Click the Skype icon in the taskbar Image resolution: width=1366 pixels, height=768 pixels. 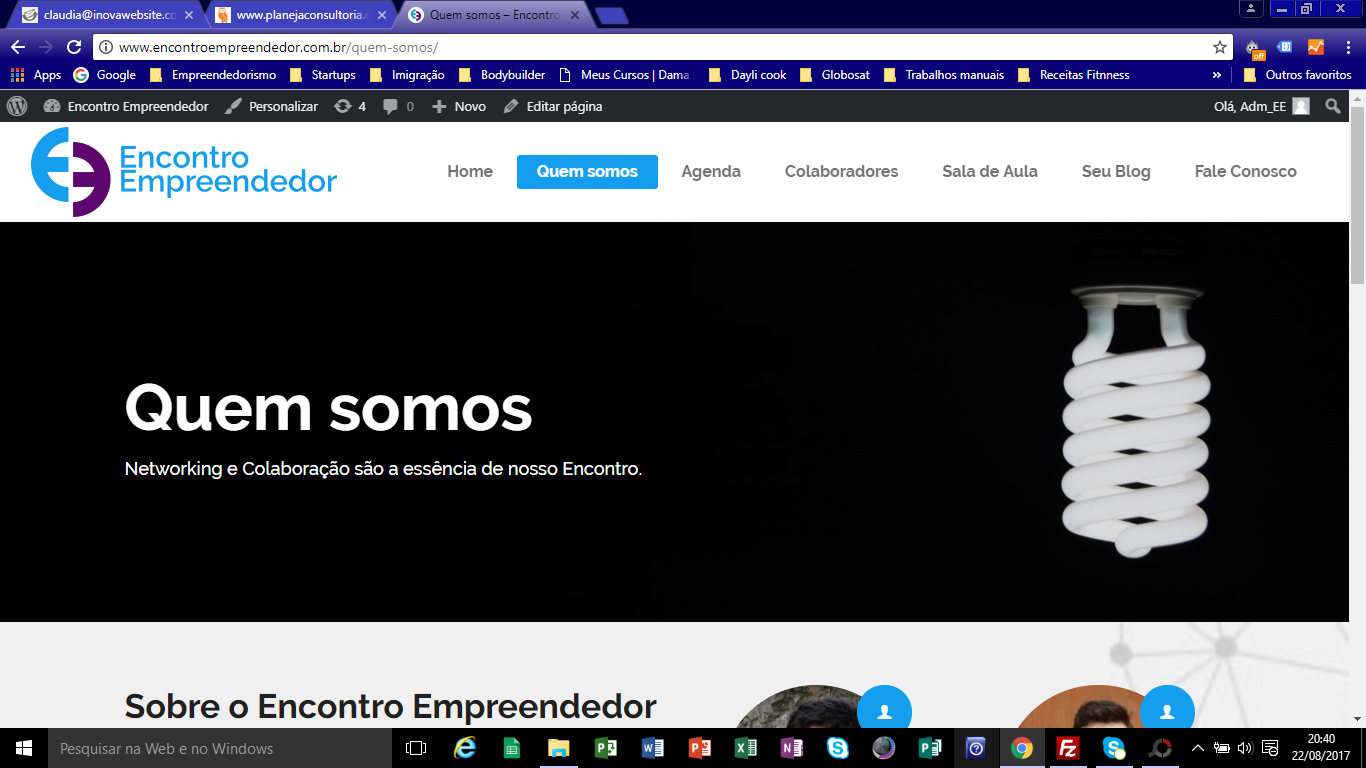point(837,748)
